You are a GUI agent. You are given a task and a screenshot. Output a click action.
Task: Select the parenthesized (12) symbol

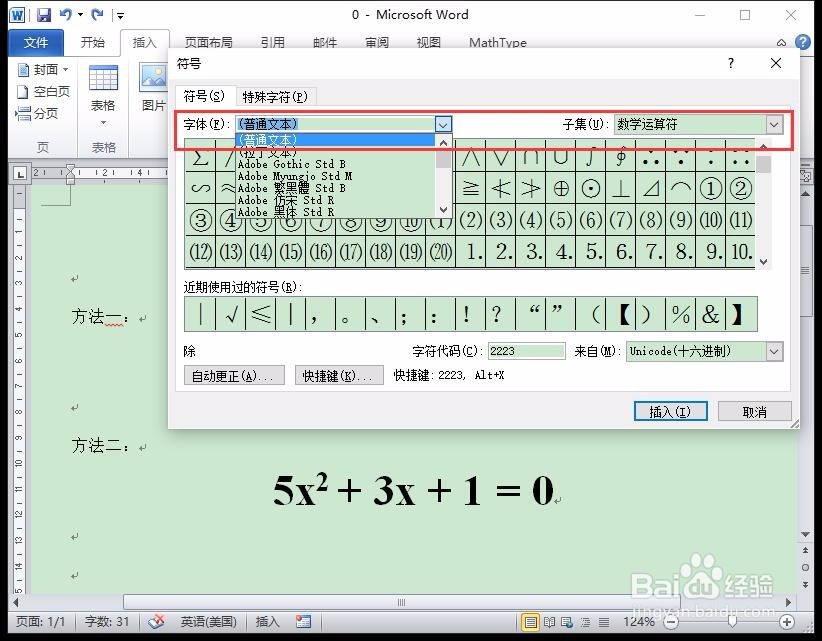pos(200,252)
